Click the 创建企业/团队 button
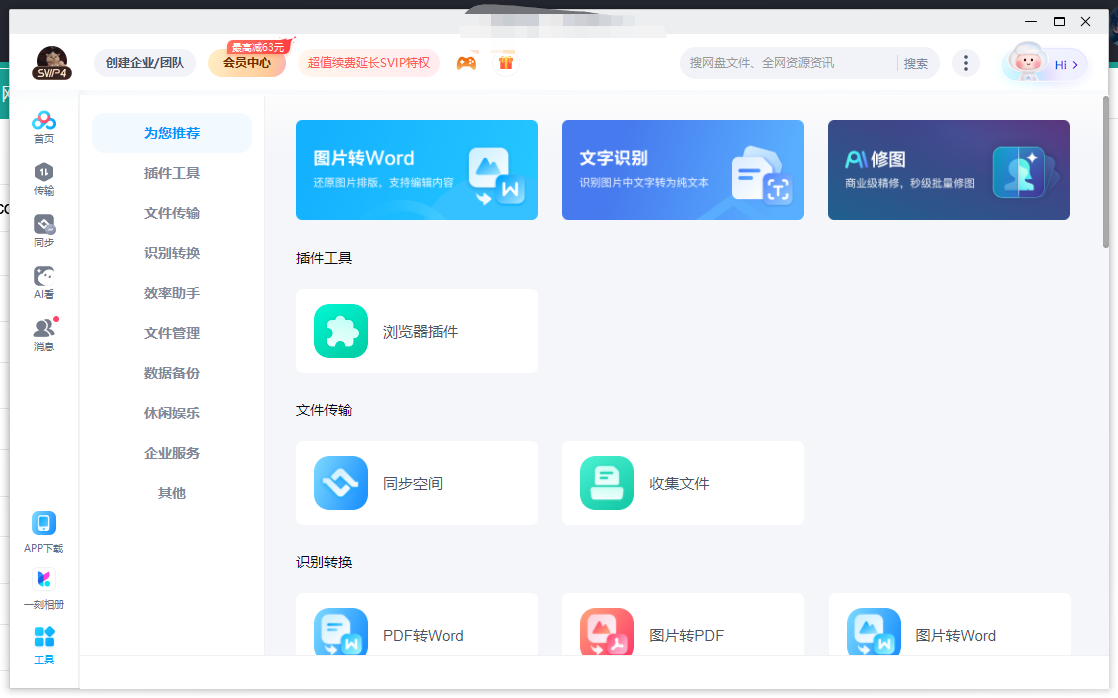The height and width of the screenshot is (698, 1118). [145, 63]
